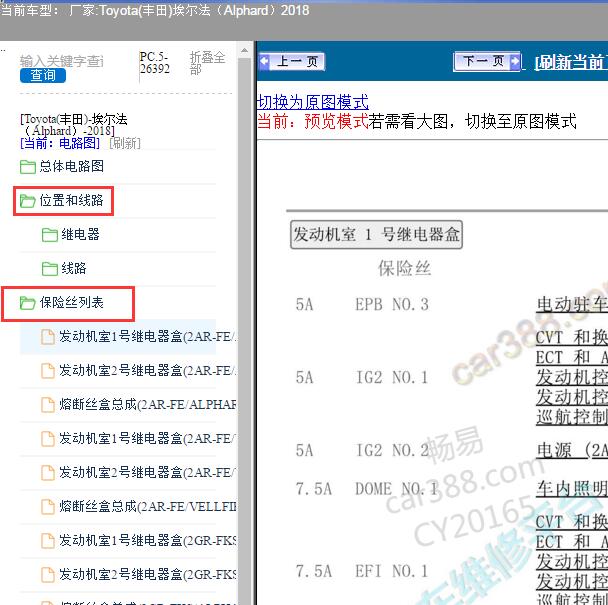Click the [当前：电路图] link
608x605 pixels.
point(60,143)
